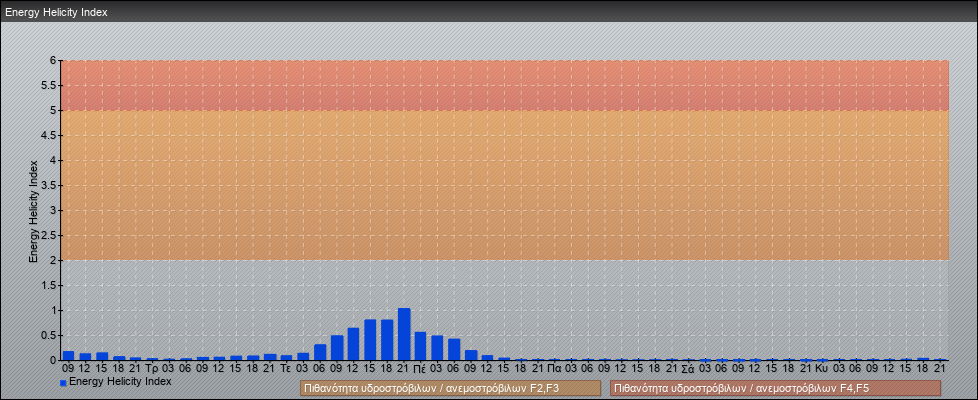Select the tallest blue bar in chart
978x400 pixels.
point(404,334)
